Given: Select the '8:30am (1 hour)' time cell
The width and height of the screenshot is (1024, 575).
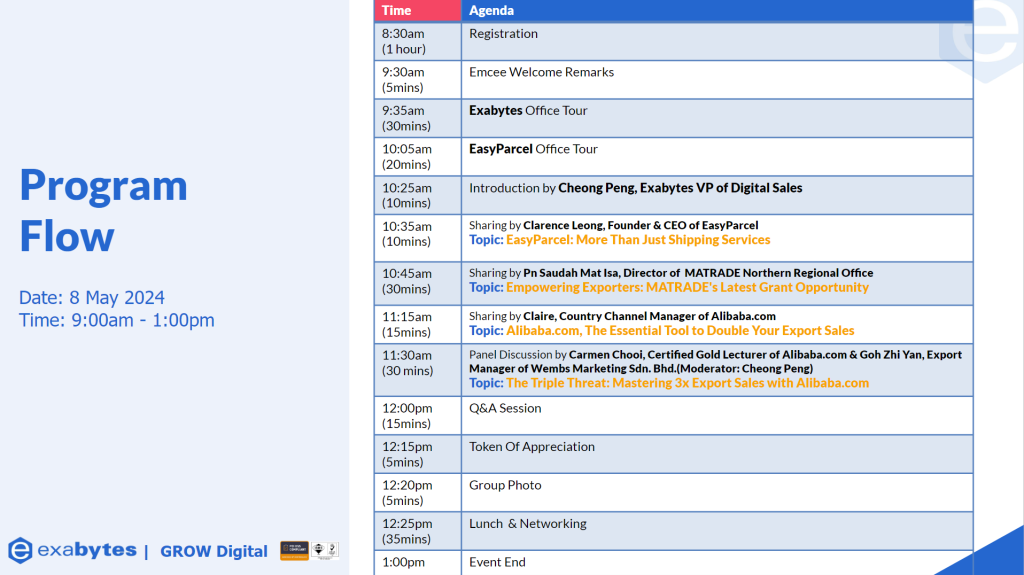Looking at the screenshot, I should tap(417, 41).
